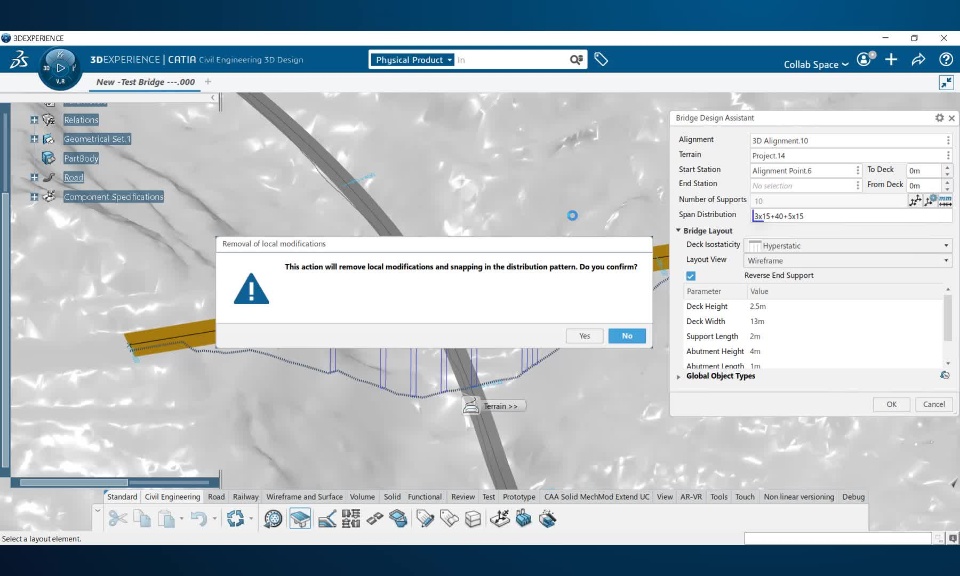Click the Paste clipboard icon

(166, 519)
